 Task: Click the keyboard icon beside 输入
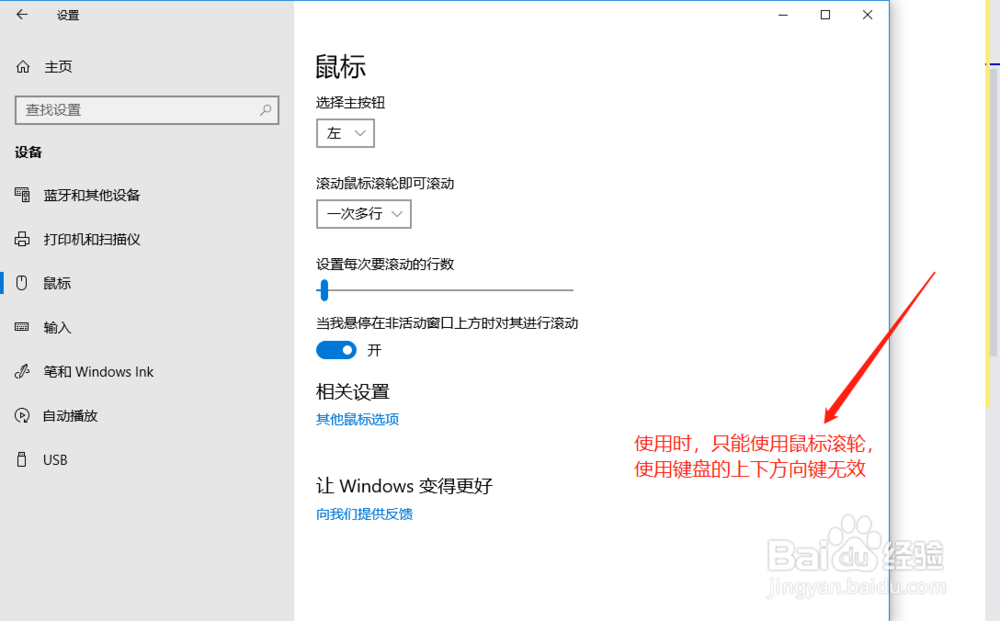pyautogui.click(x=22, y=327)
